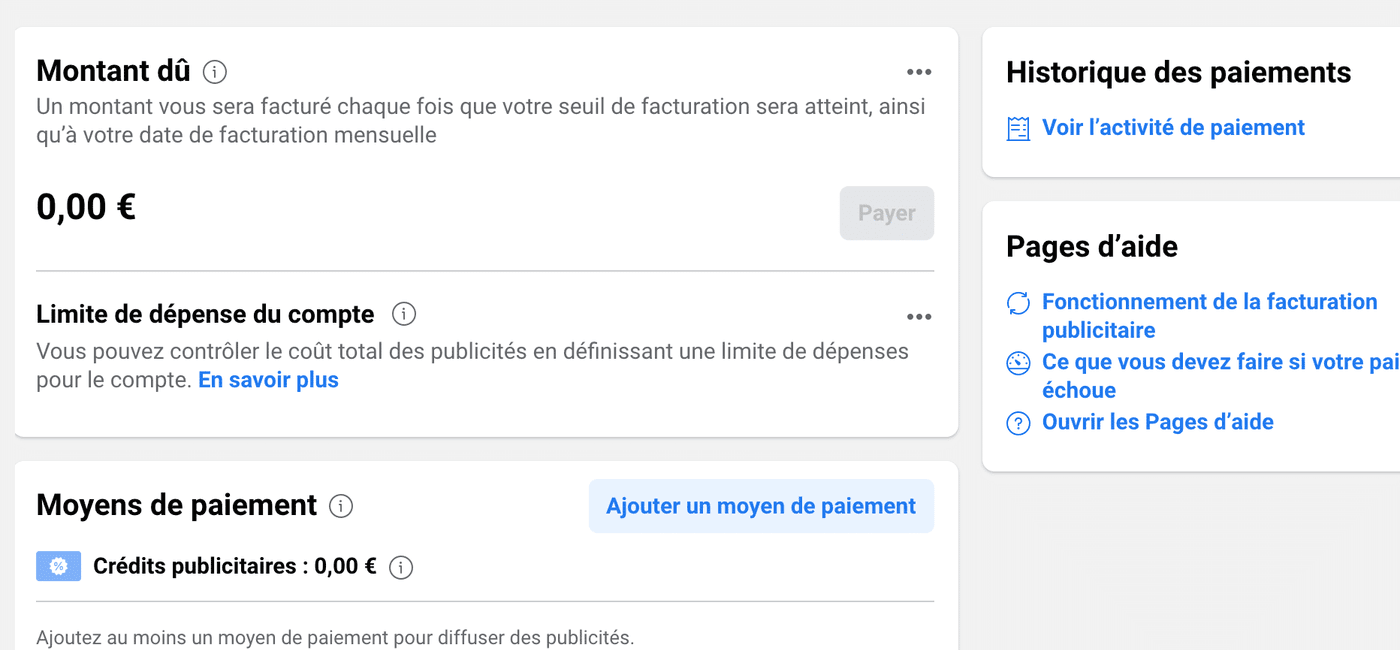Click Ajouter un moyen de paiement
Image resolution: width=1400 pixels, height=650 pixels.
click(x=761, y=506)
